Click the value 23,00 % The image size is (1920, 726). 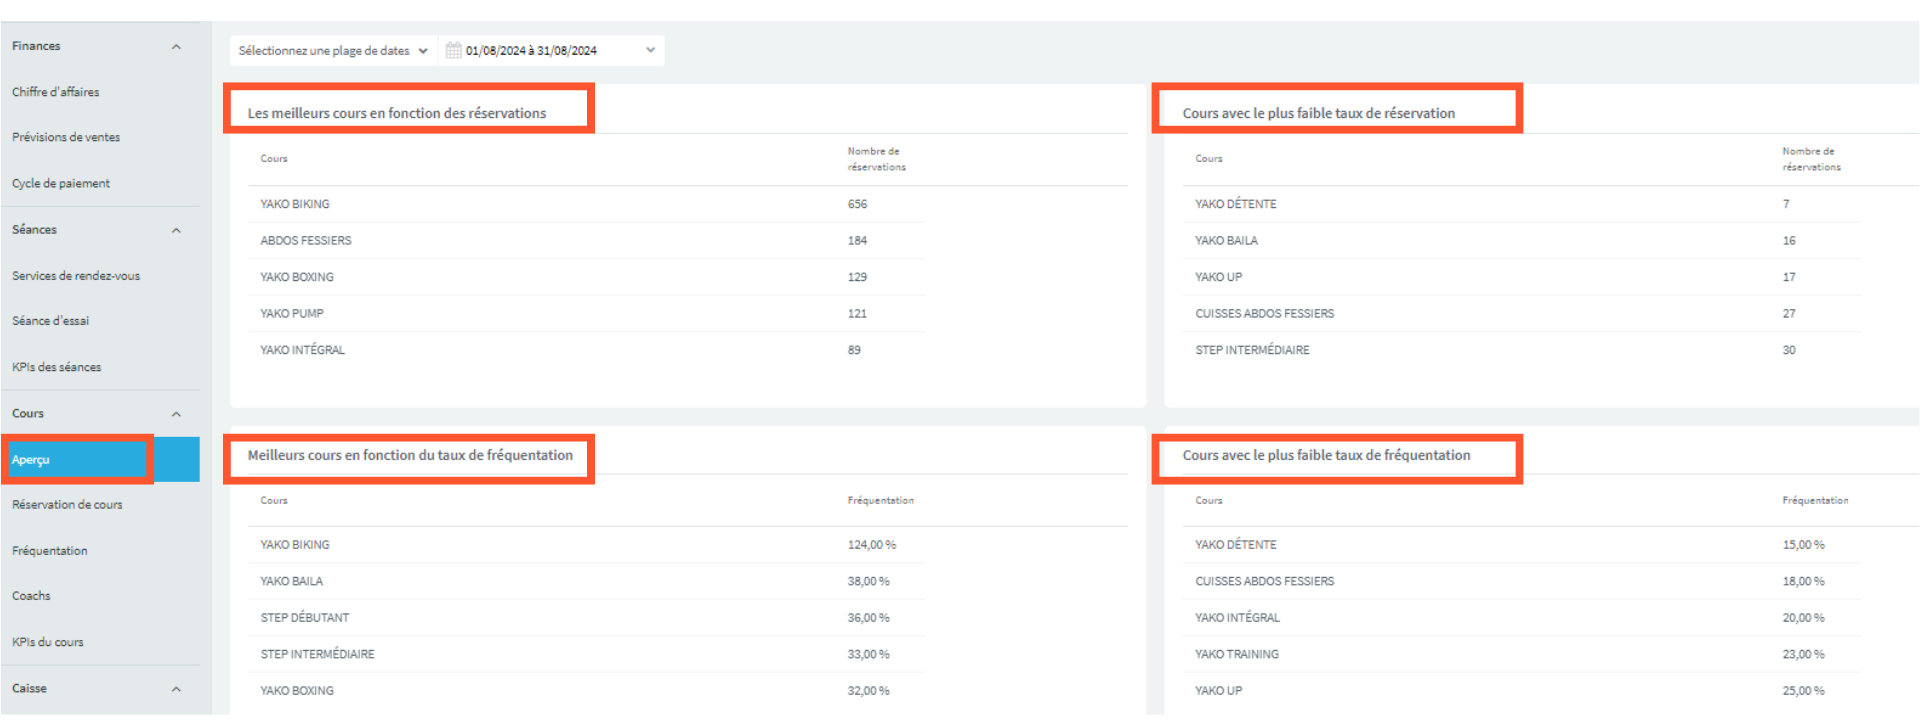click(x=1803, y=655)
